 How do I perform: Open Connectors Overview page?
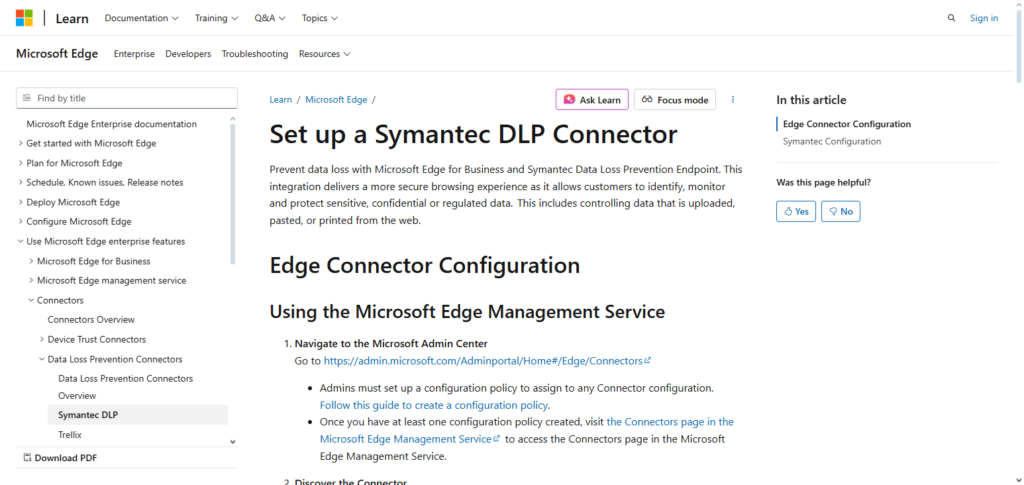[x=91, y=320]
